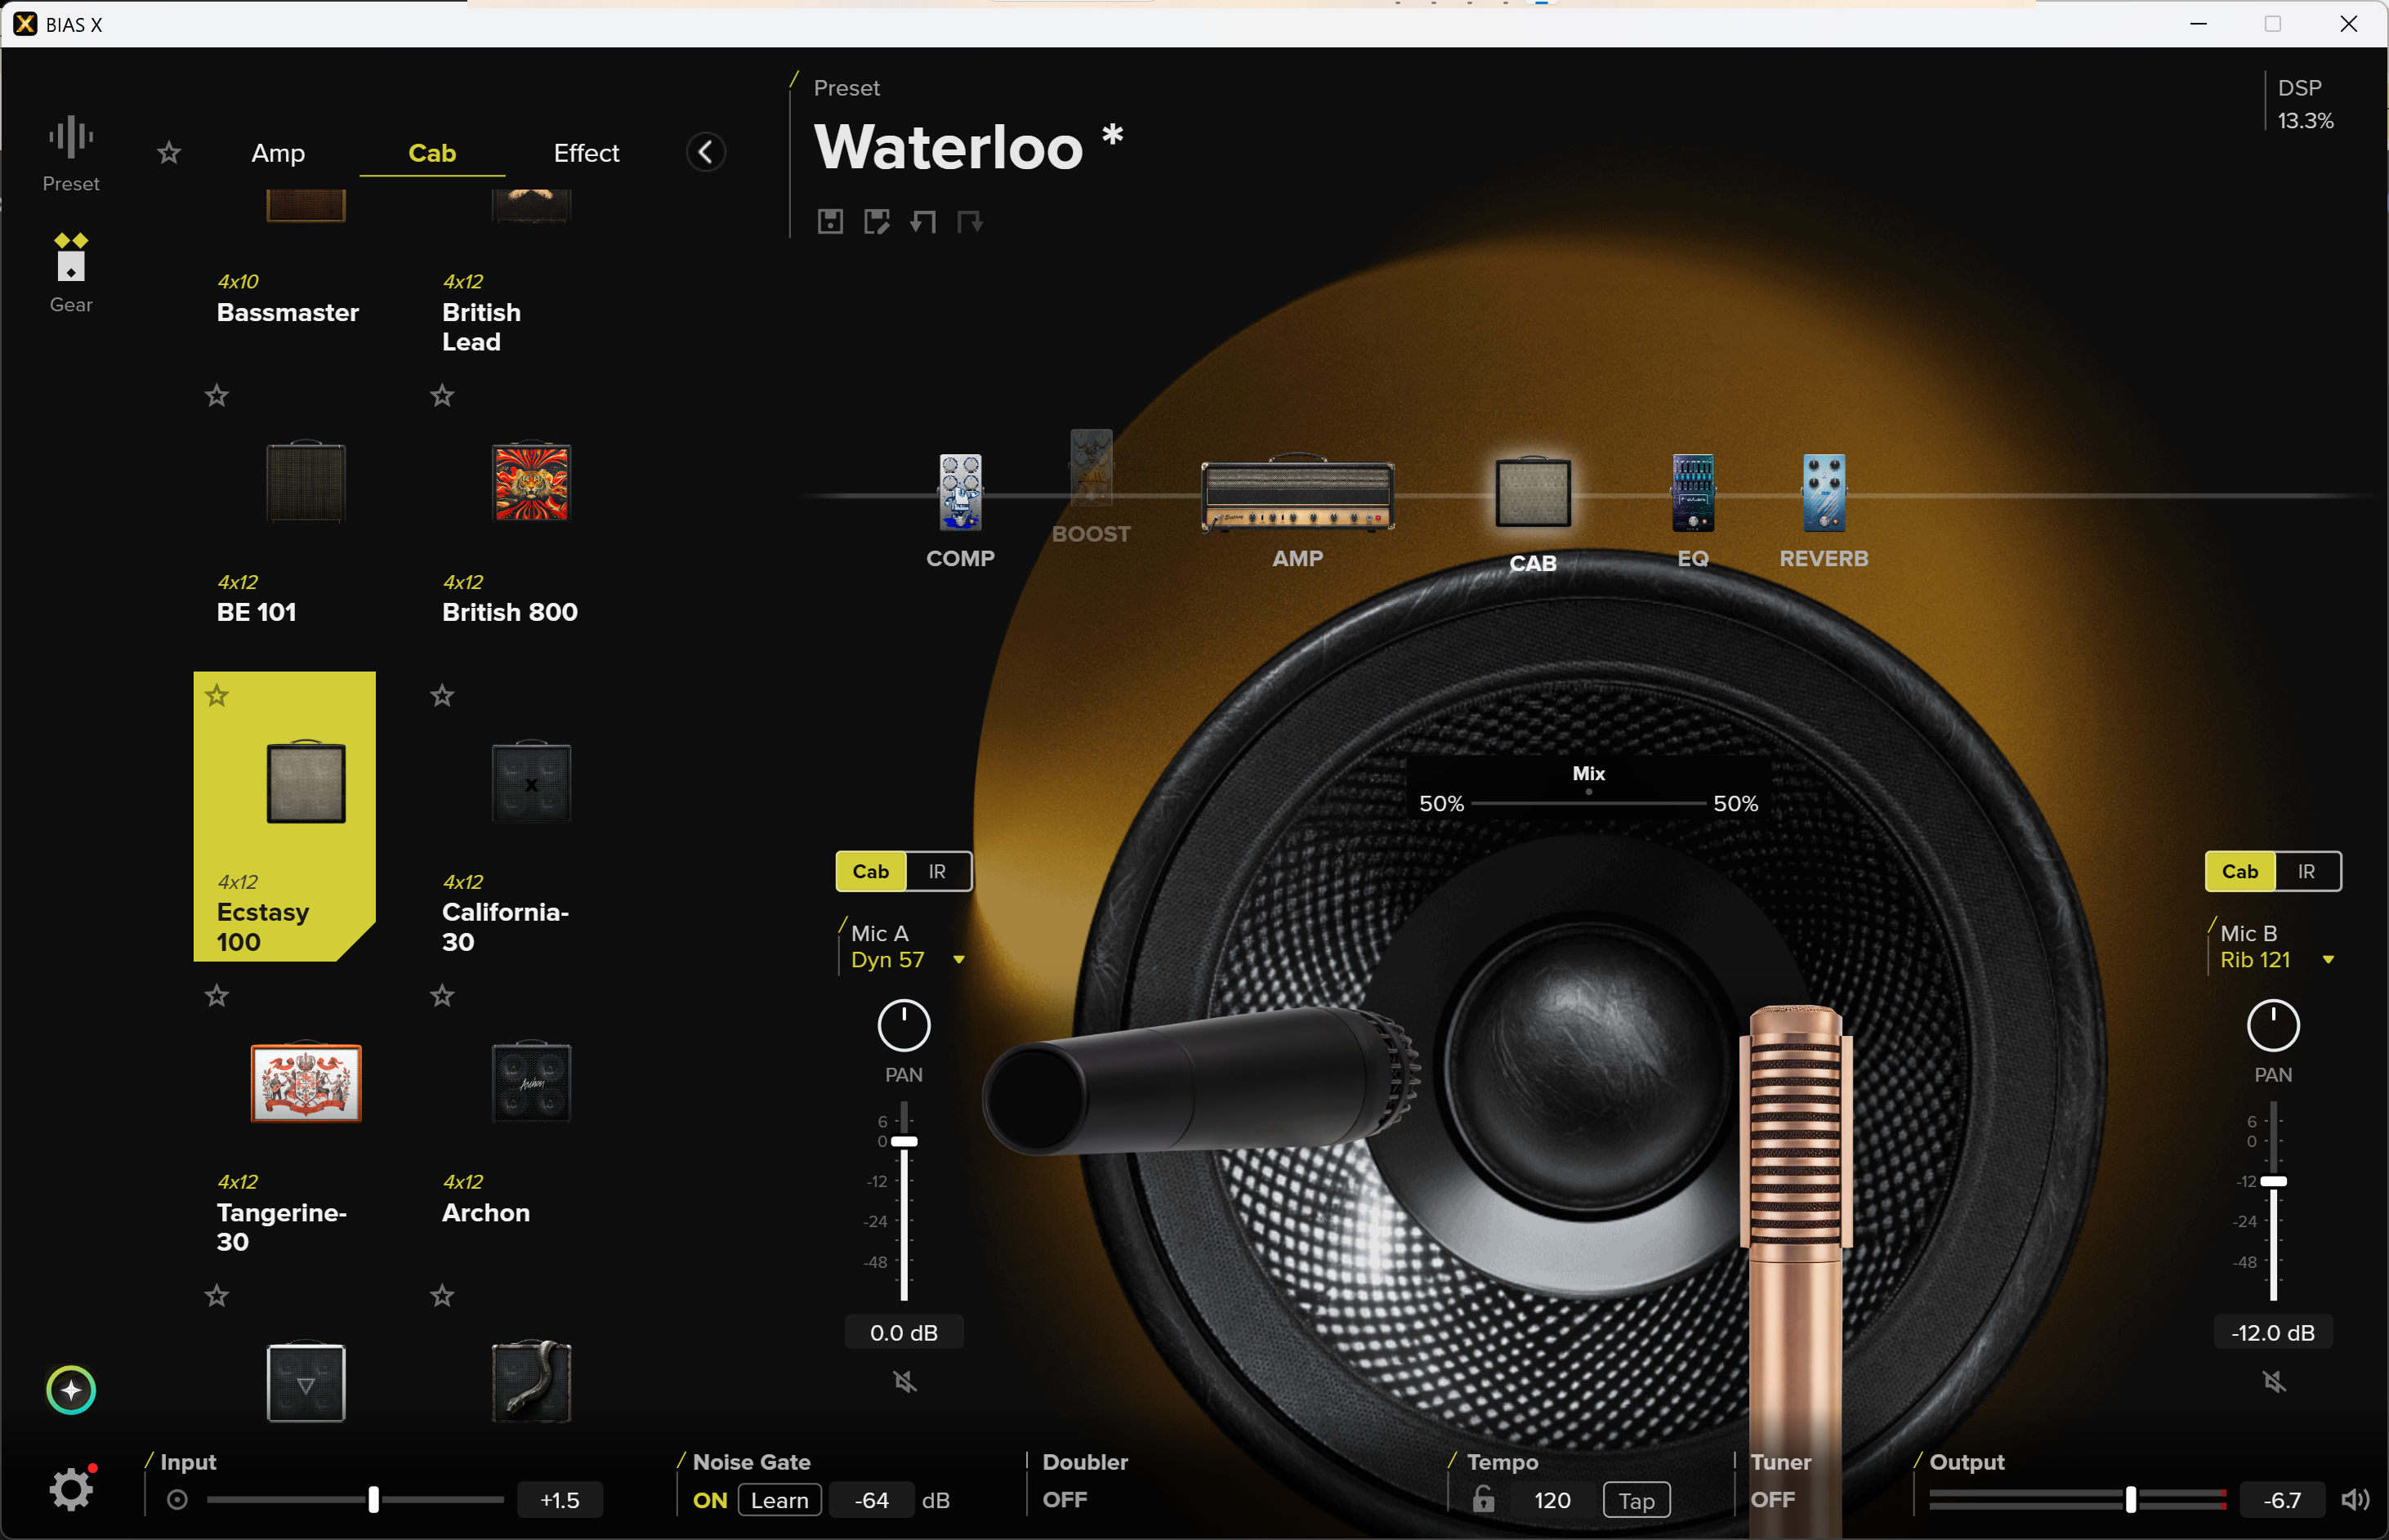Image resolution: width=2389 pixels, height=1540 pixels.
Task: Click the Tempo 120 value field
Action: click(x=1552, y=1500)
